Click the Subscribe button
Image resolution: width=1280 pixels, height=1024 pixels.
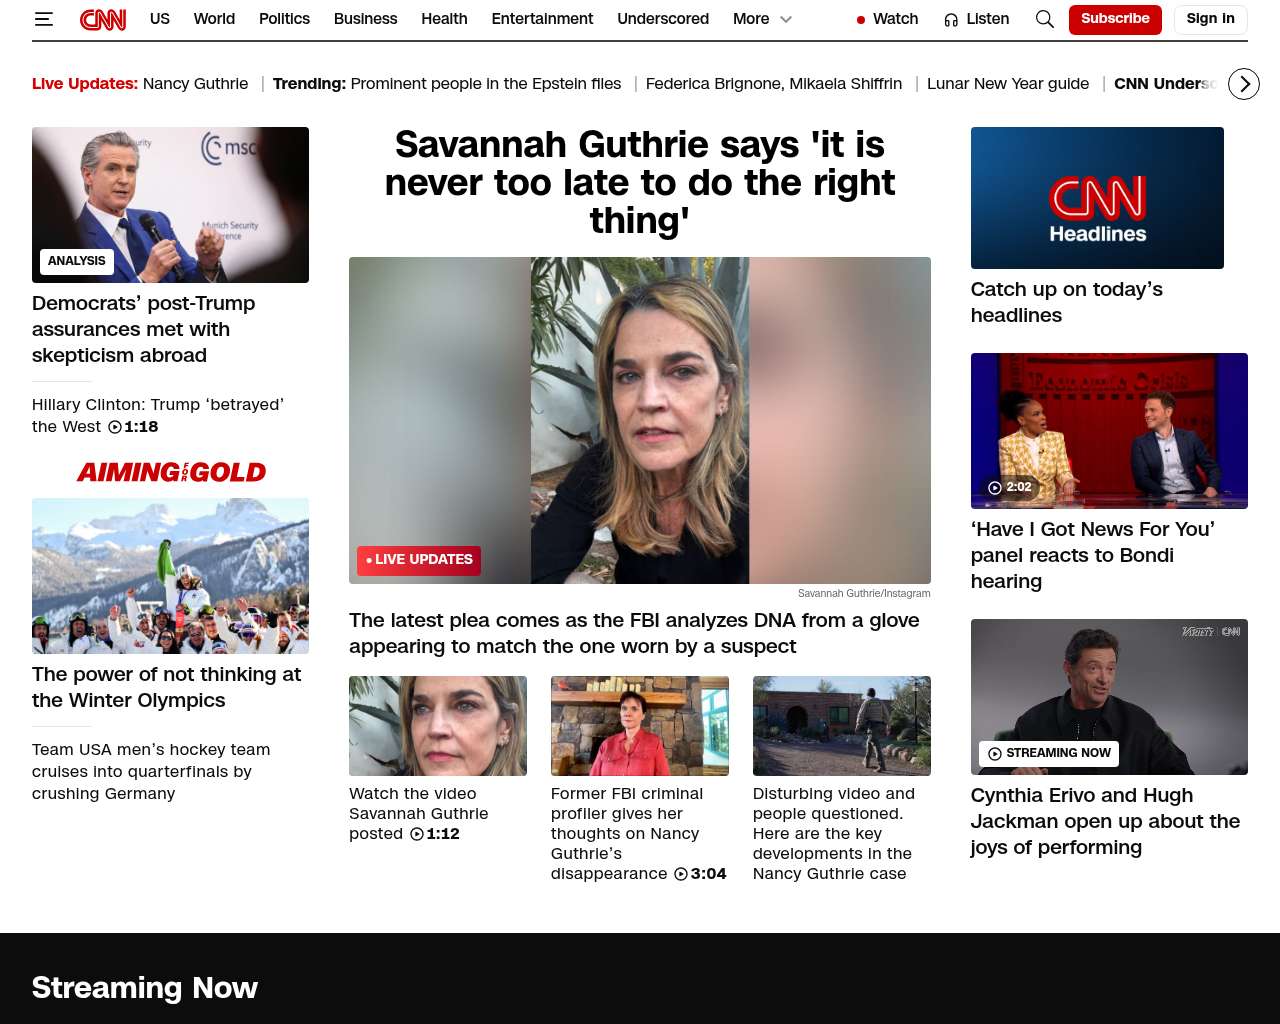1114,19
